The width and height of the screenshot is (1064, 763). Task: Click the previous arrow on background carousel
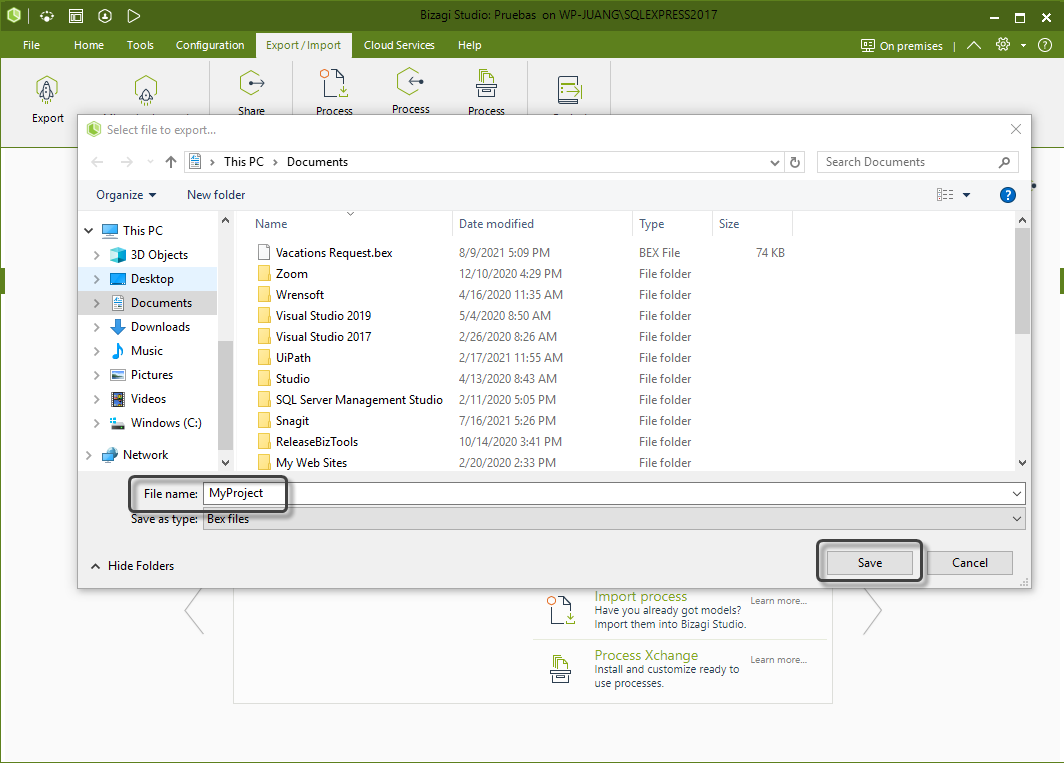click(194, 611)
